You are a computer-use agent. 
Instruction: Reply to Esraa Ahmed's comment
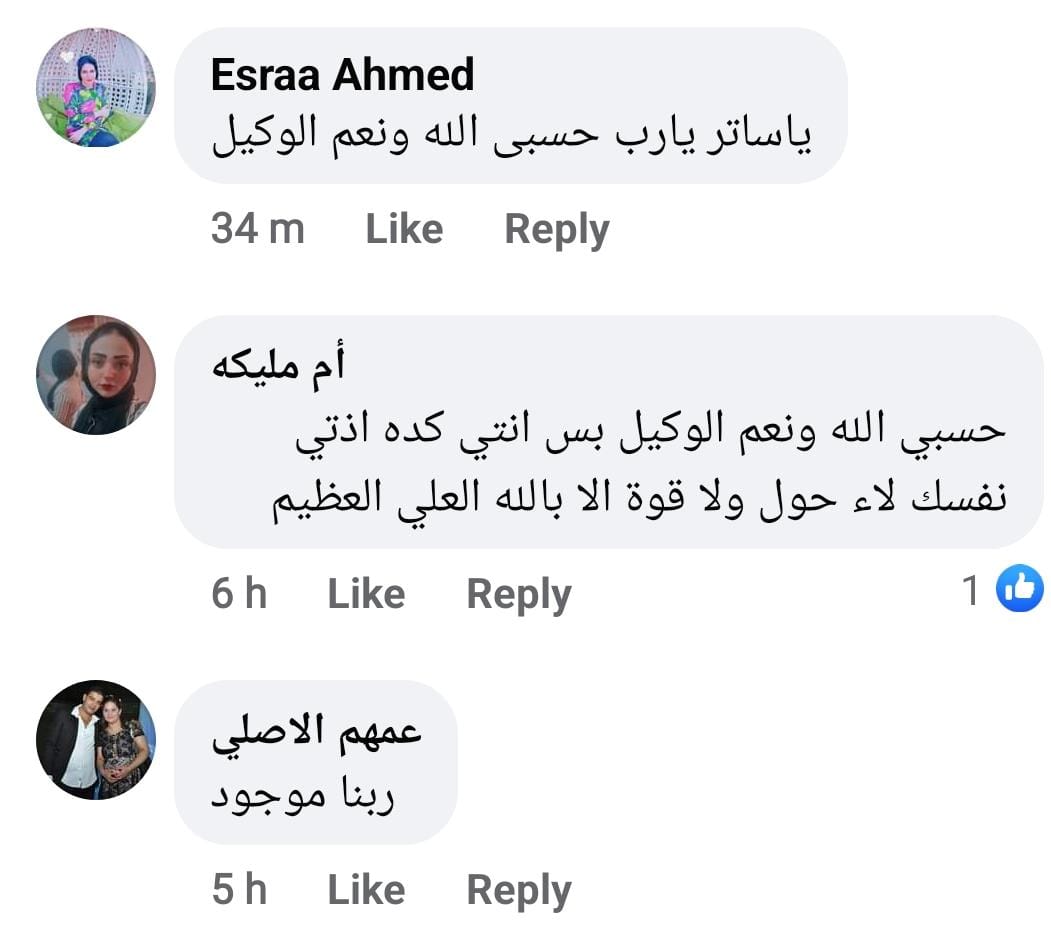[x=556, y=230]
